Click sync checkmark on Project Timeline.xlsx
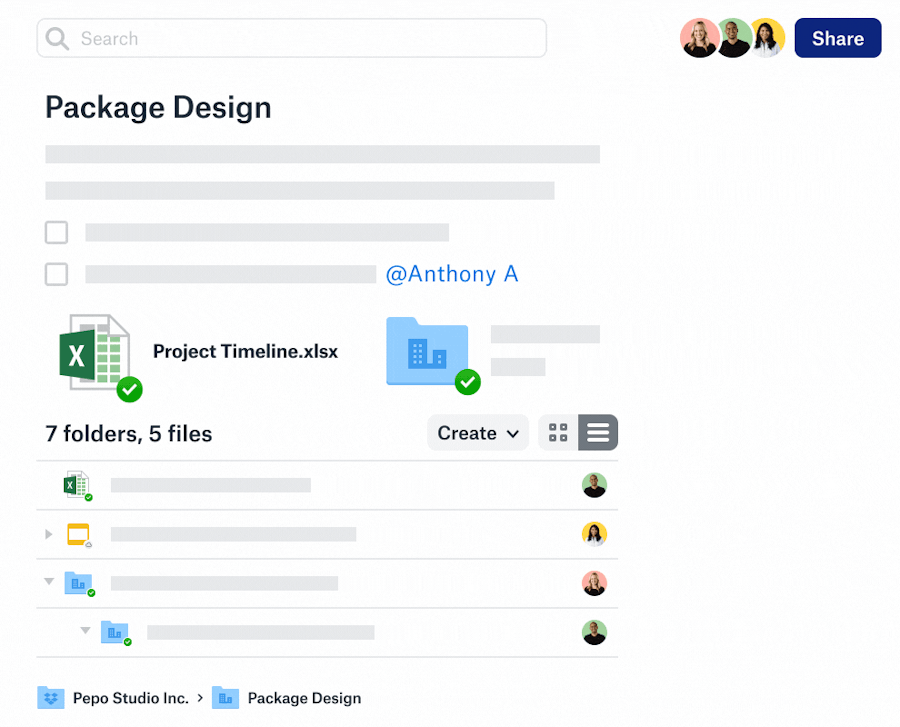The image size is (900, 727). point(130,390)
